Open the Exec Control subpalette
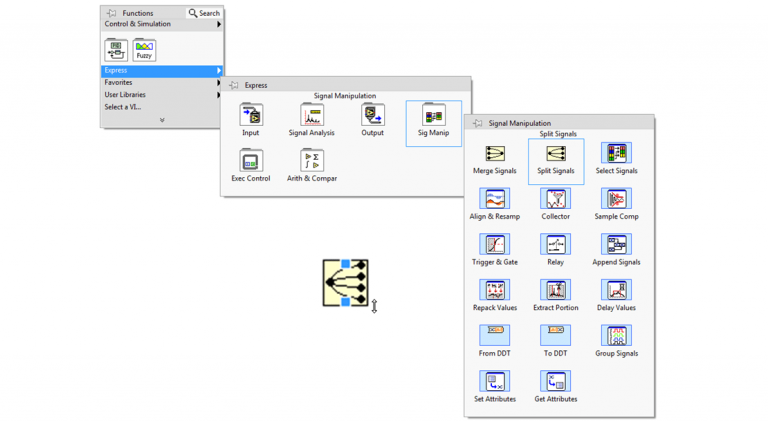This screenshot has height=422, width=768. click(x=250, y=162)
